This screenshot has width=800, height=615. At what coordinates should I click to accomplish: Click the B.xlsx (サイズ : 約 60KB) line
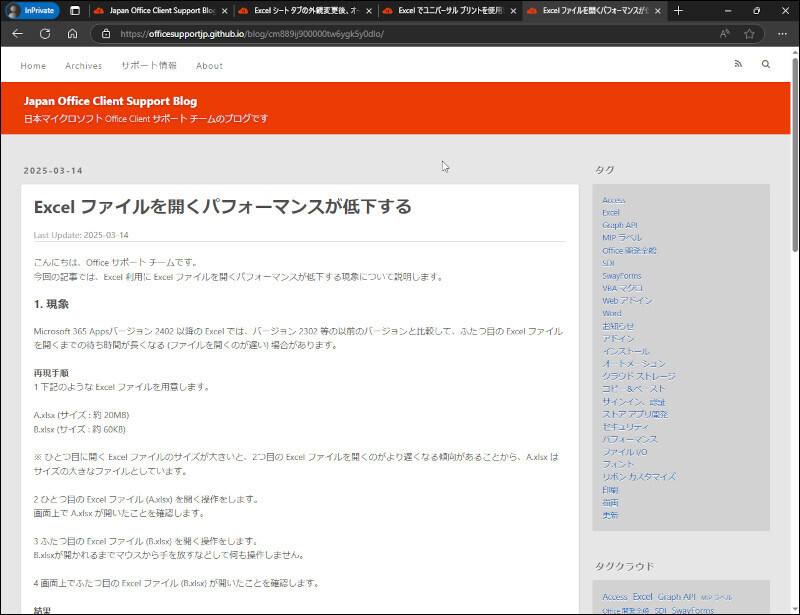click(80, 429)
